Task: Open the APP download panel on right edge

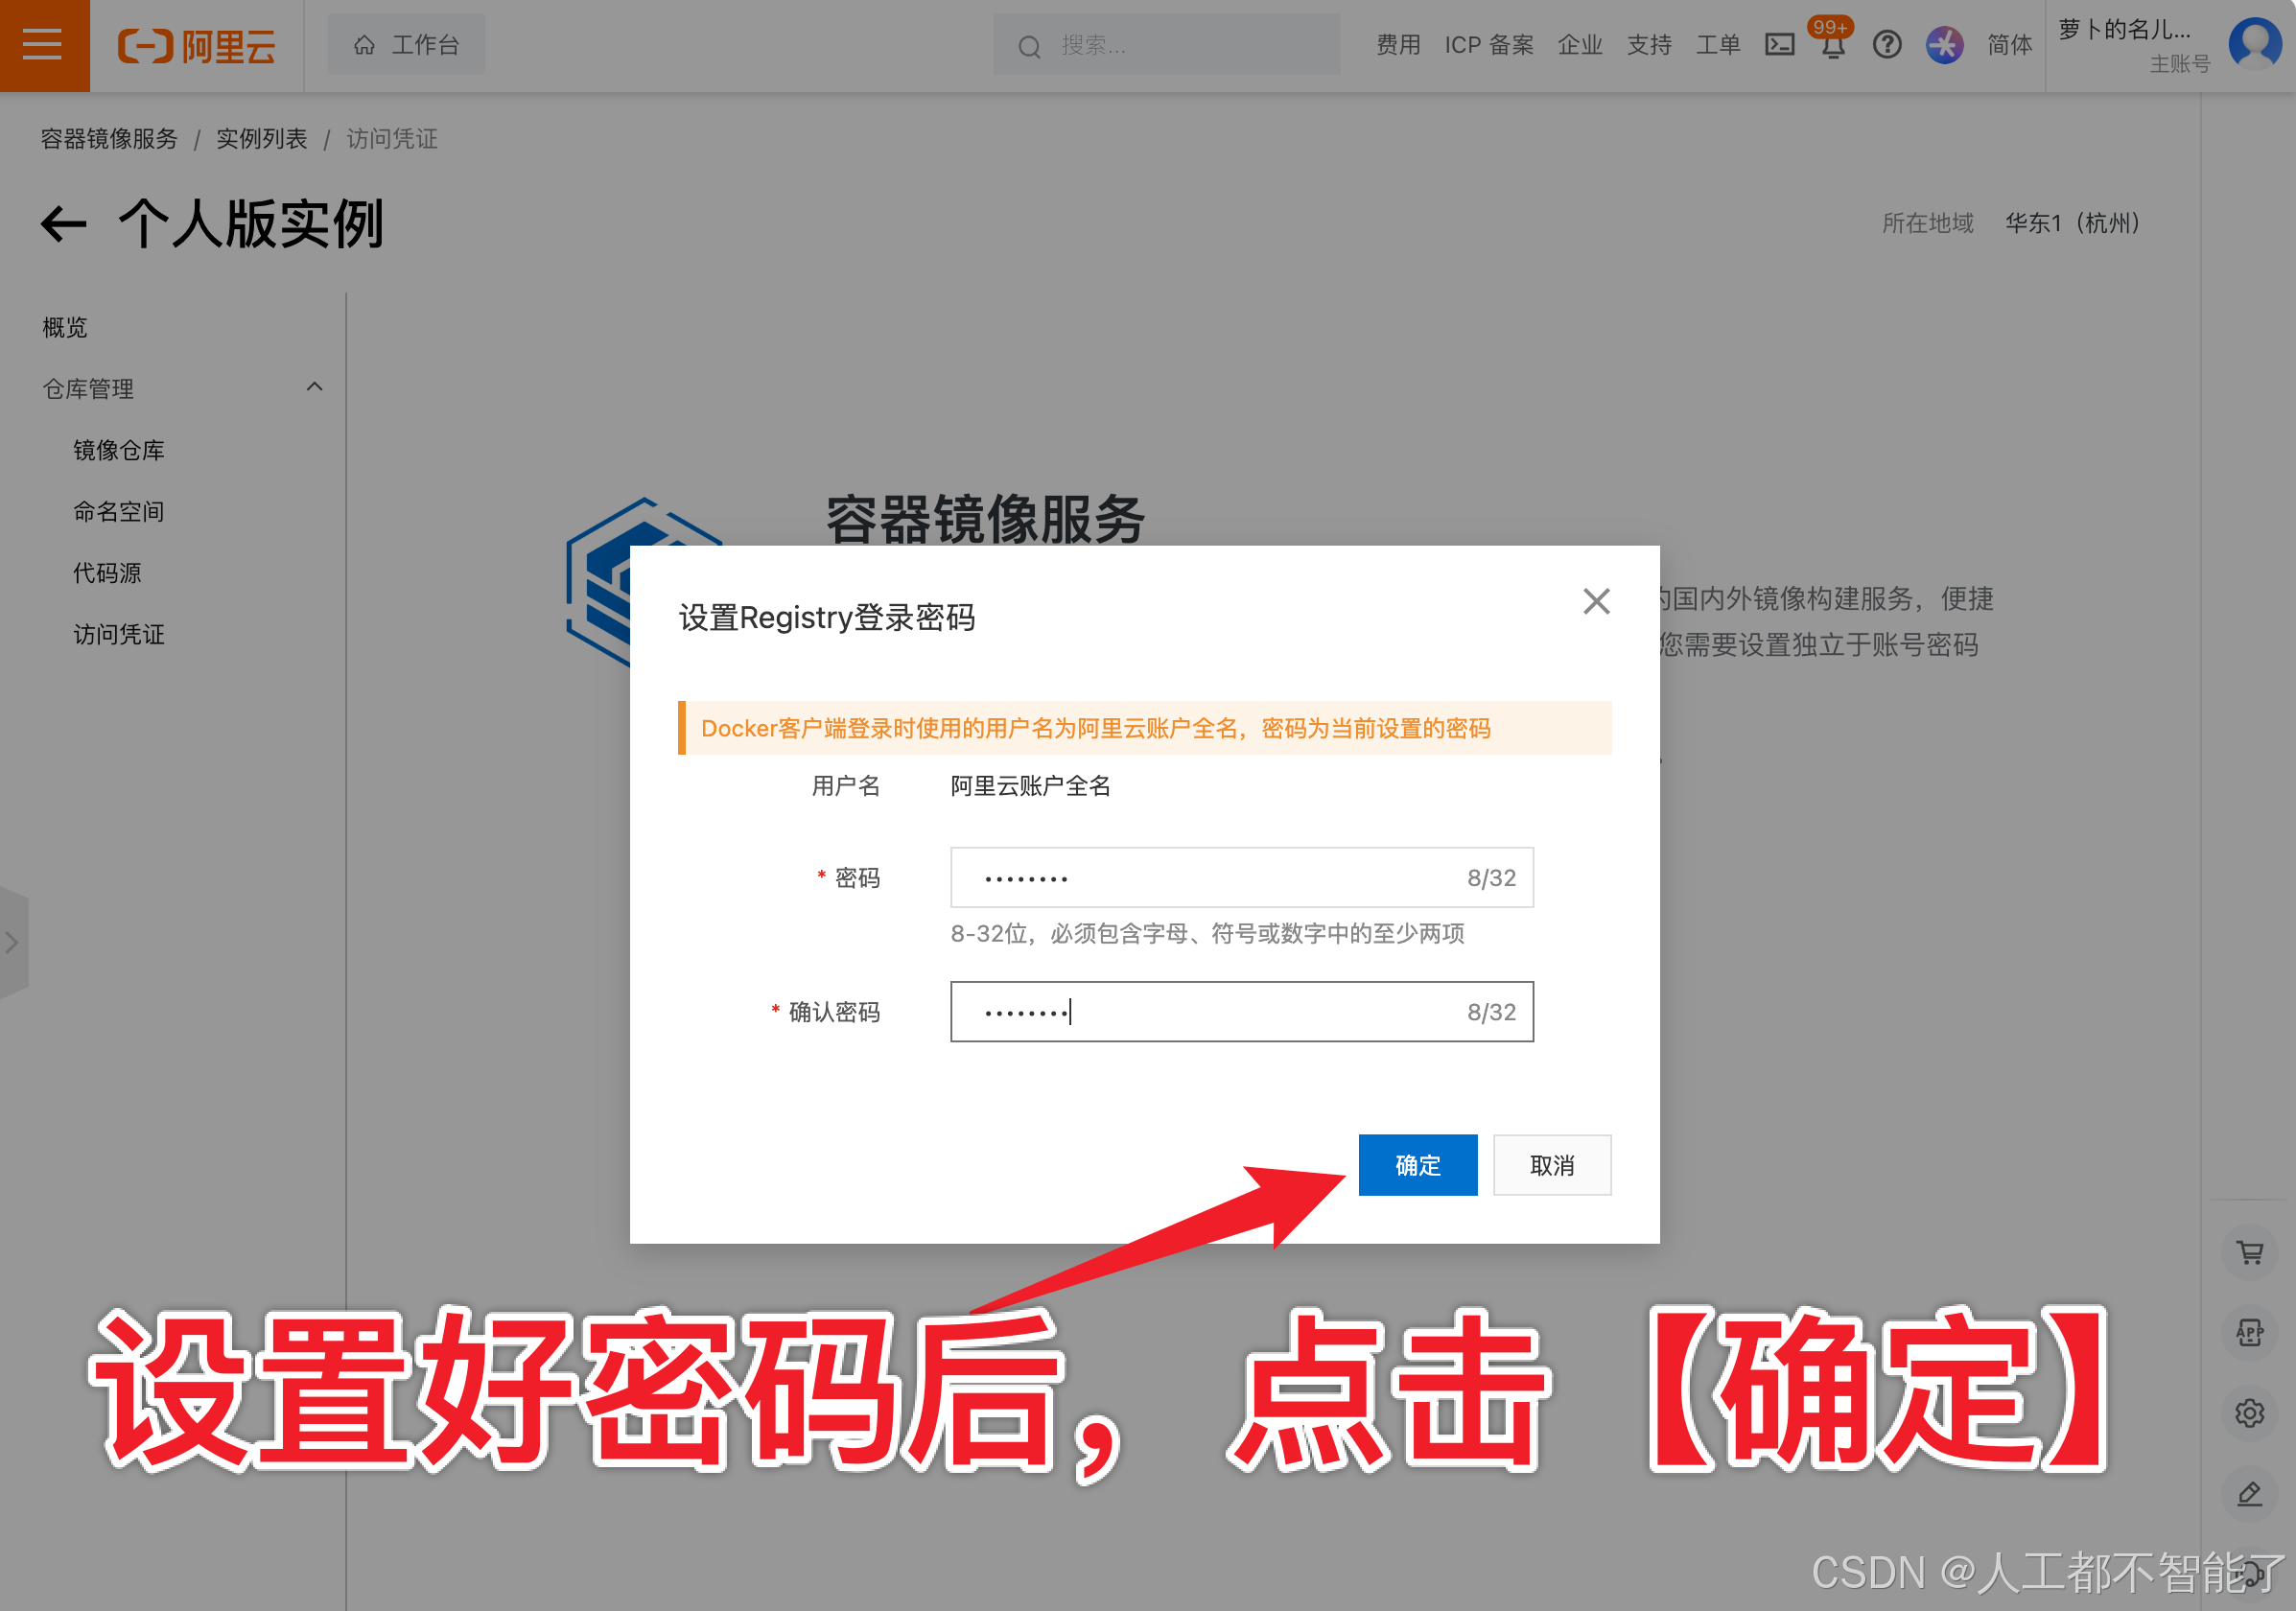Action: [2250, 1332]
